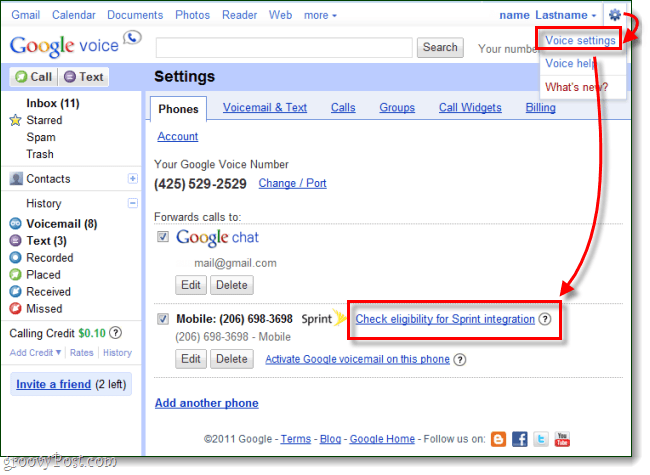Open the name Lastname account dropdown

pos(548,15)
